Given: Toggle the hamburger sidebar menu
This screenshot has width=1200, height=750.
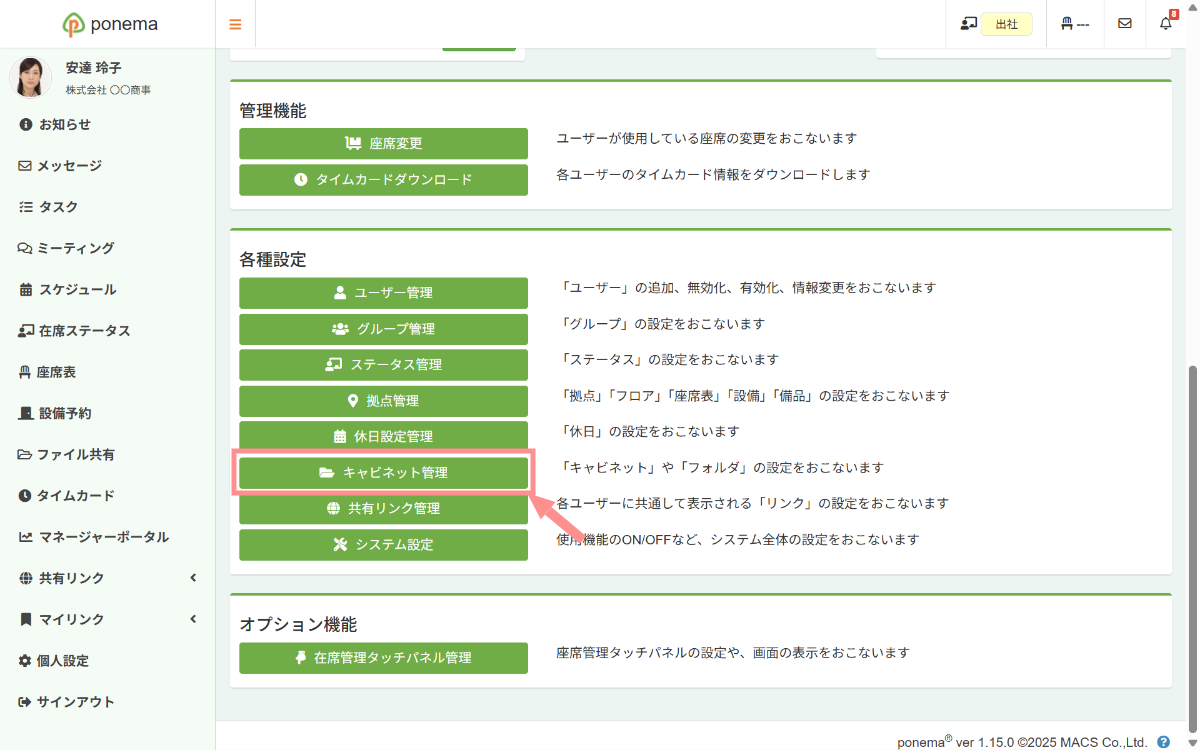Looking at the screenshot, I should [x=235, y=24].
